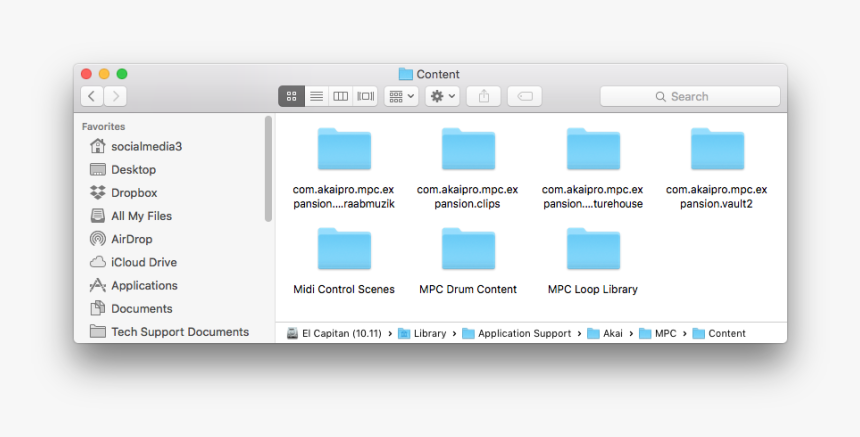Screen dimensions: 860x437
Task: Select the MPC Loop Library folder icon
Action: (593, 248)
